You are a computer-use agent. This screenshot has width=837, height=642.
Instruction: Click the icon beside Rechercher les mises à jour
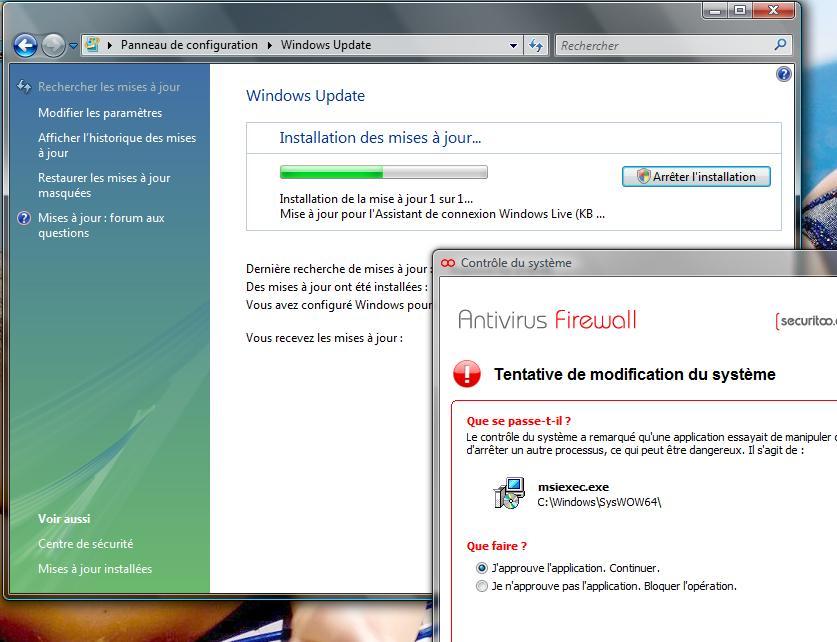pyautogui.click(x=24, y=86)
